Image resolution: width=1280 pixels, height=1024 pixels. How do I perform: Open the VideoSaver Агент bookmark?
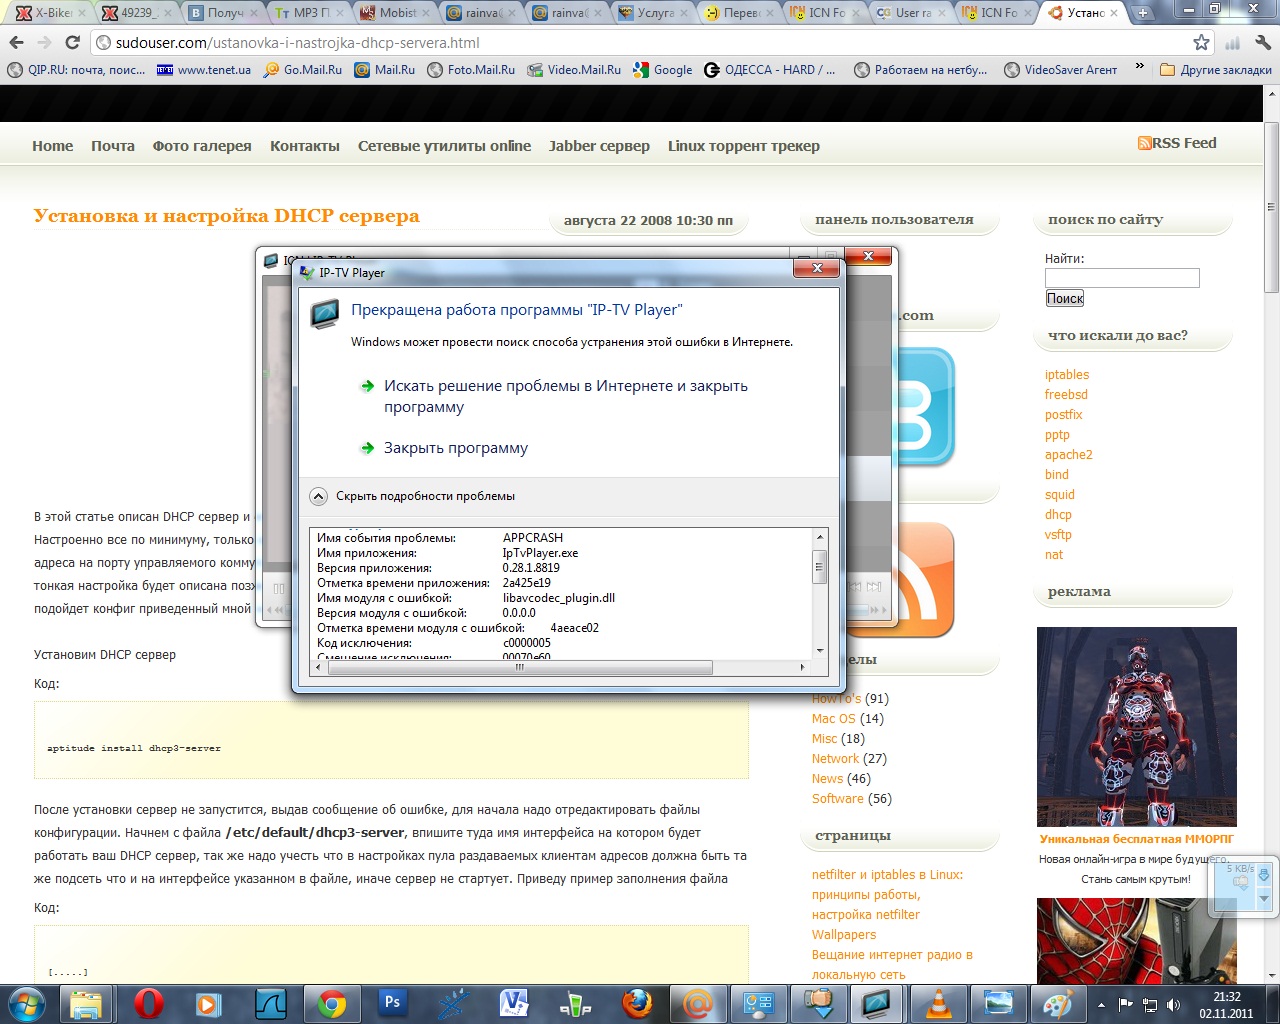coord(1061,70)
